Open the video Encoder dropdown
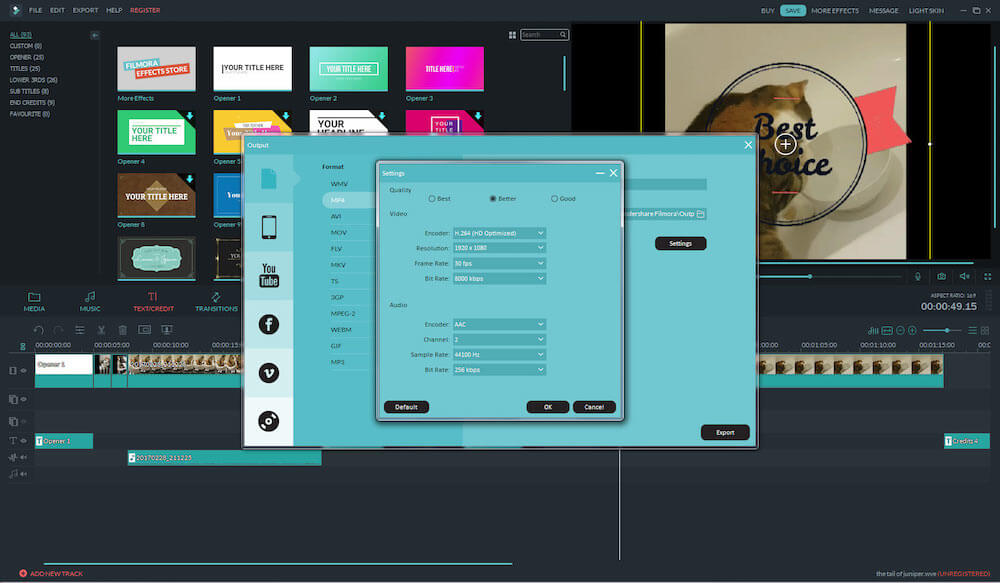 (499, 233)
